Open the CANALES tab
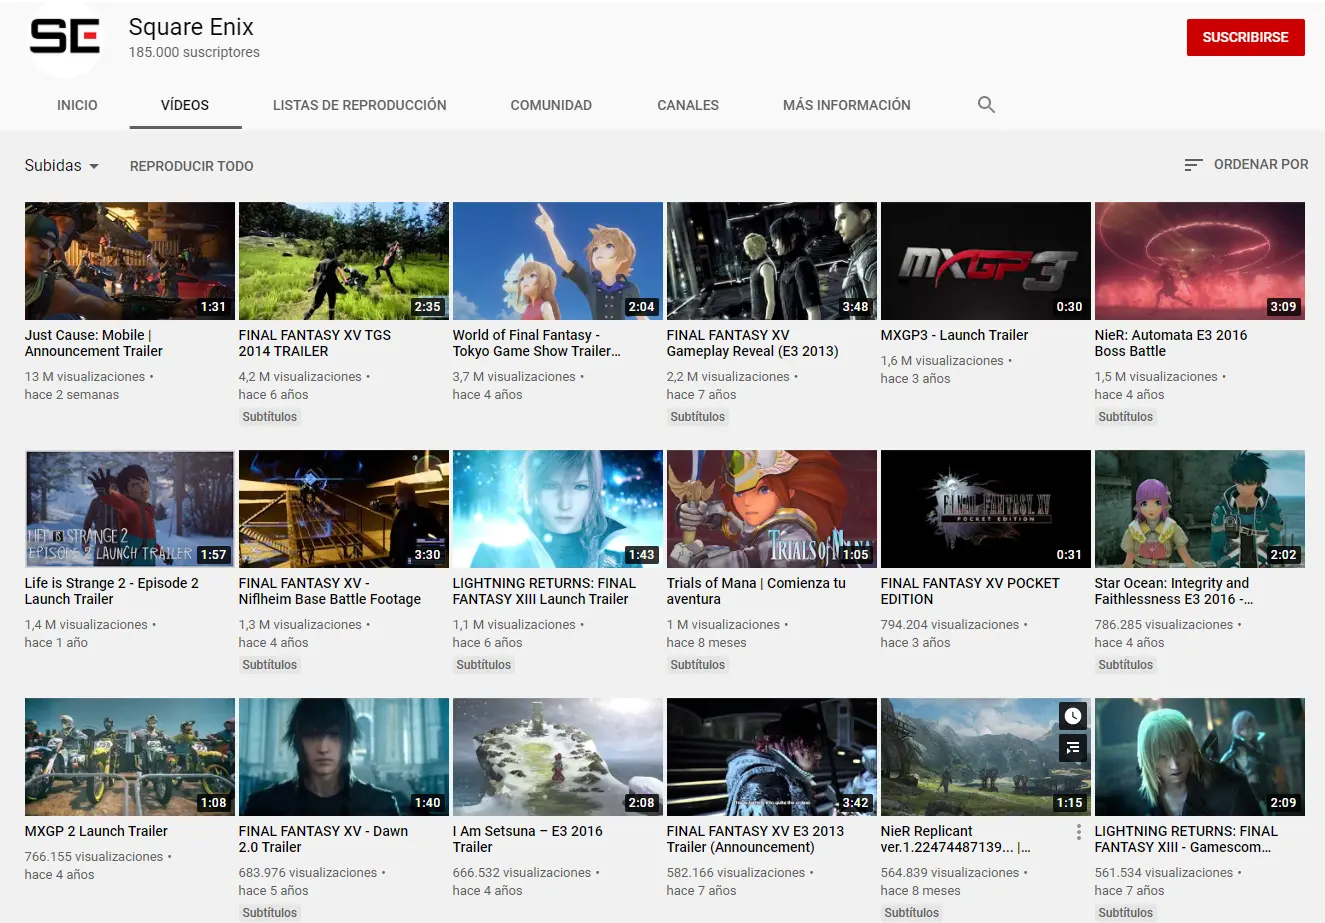1325x923 pixels. point(688,105)
